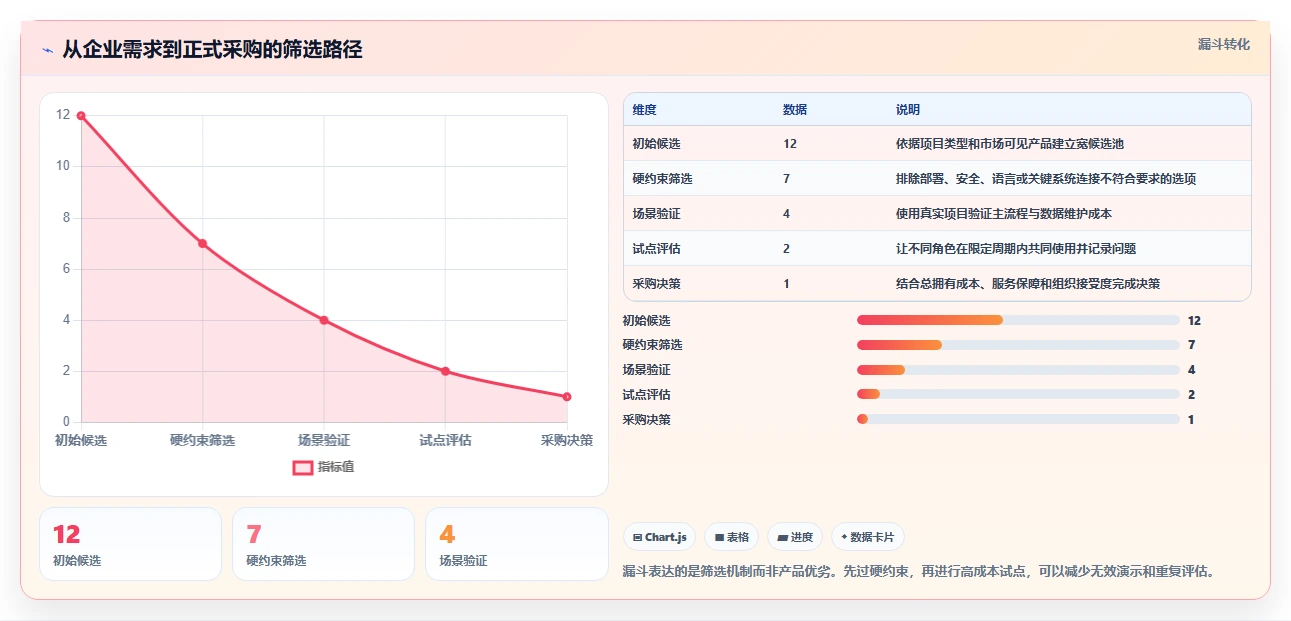Click the 表格 tag chip

click(x=732, y=537)
